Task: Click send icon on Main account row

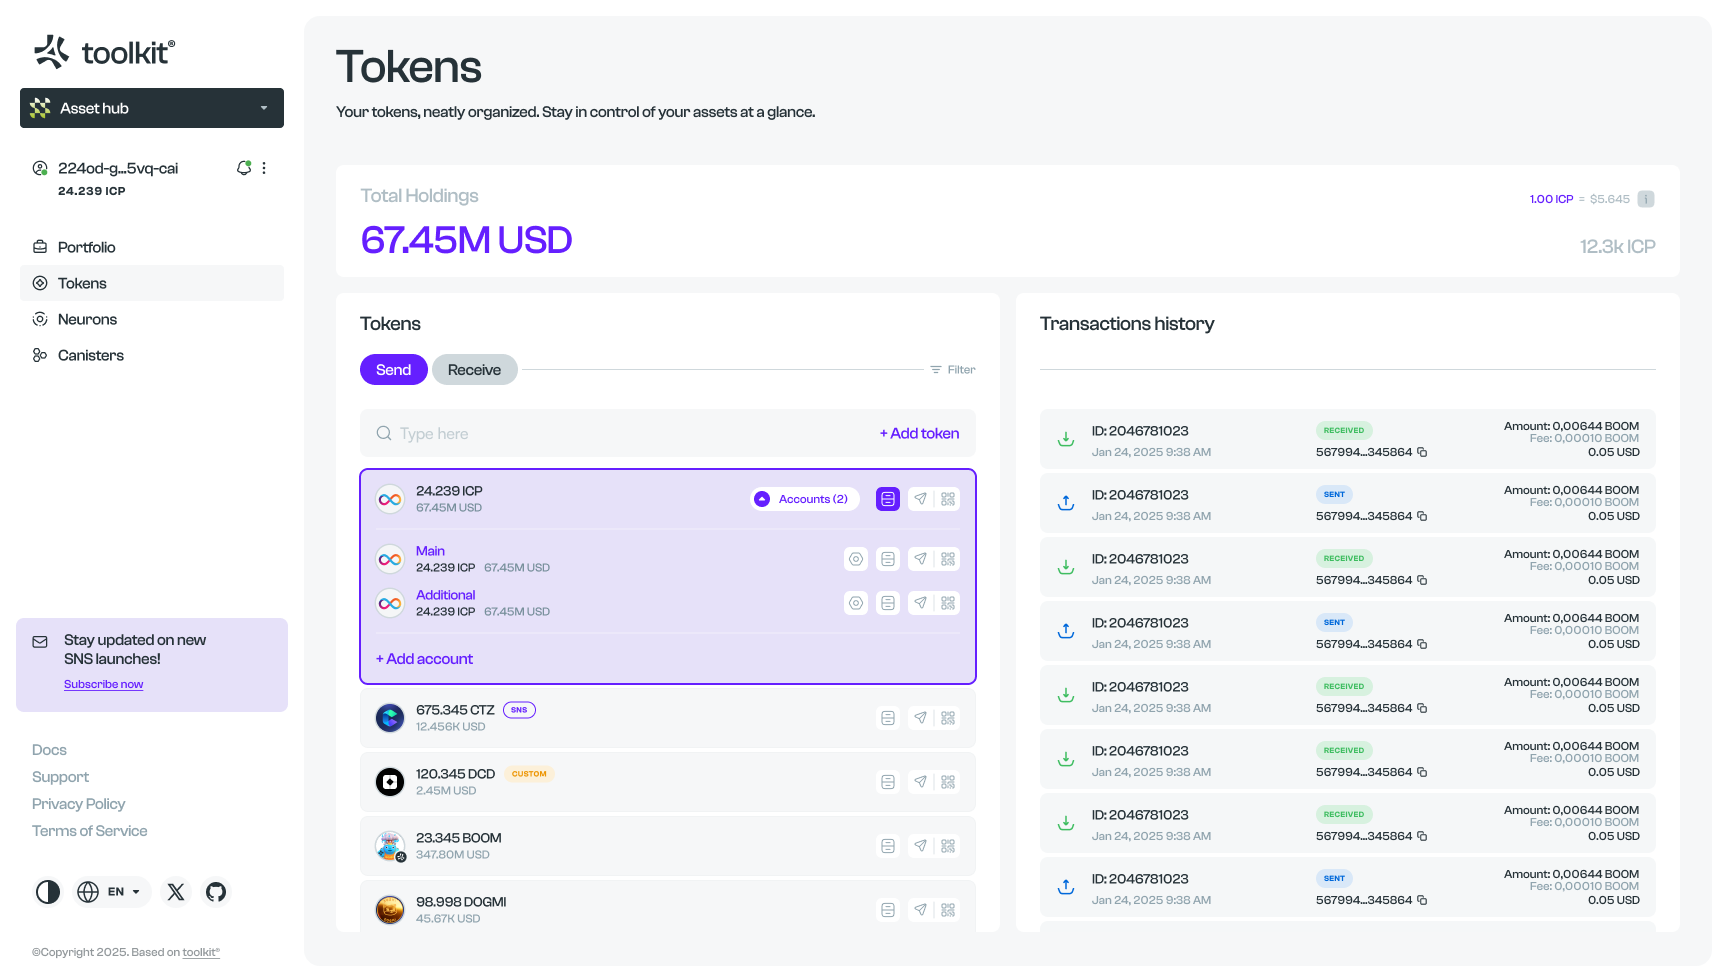Action: click(x=920, y=559)
